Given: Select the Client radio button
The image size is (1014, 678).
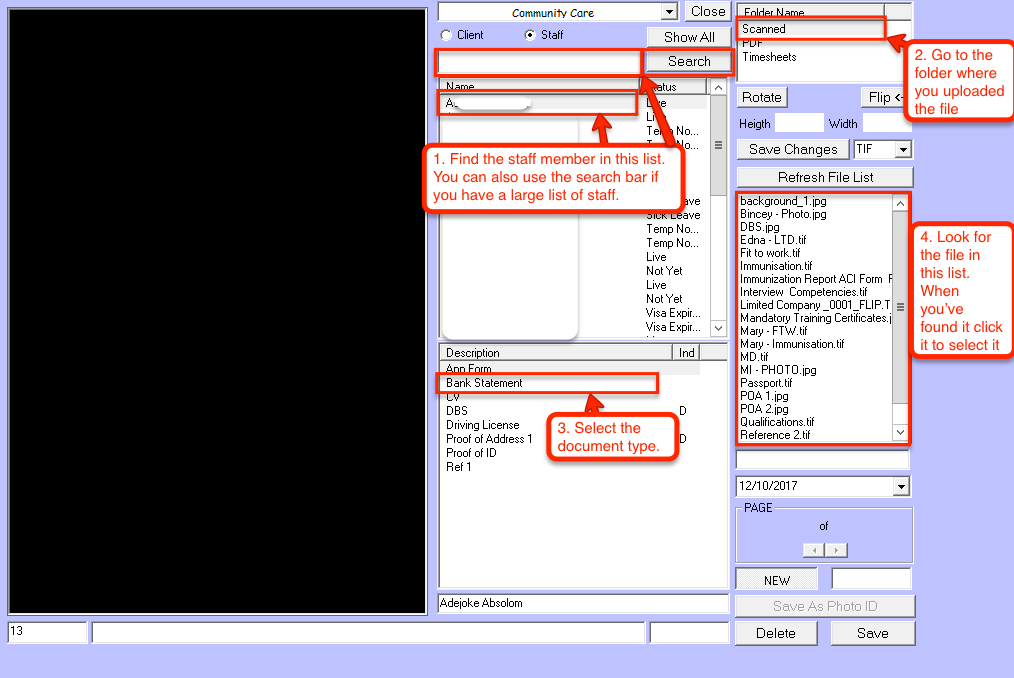Looking at the screenshot, I should pos(446,35).
